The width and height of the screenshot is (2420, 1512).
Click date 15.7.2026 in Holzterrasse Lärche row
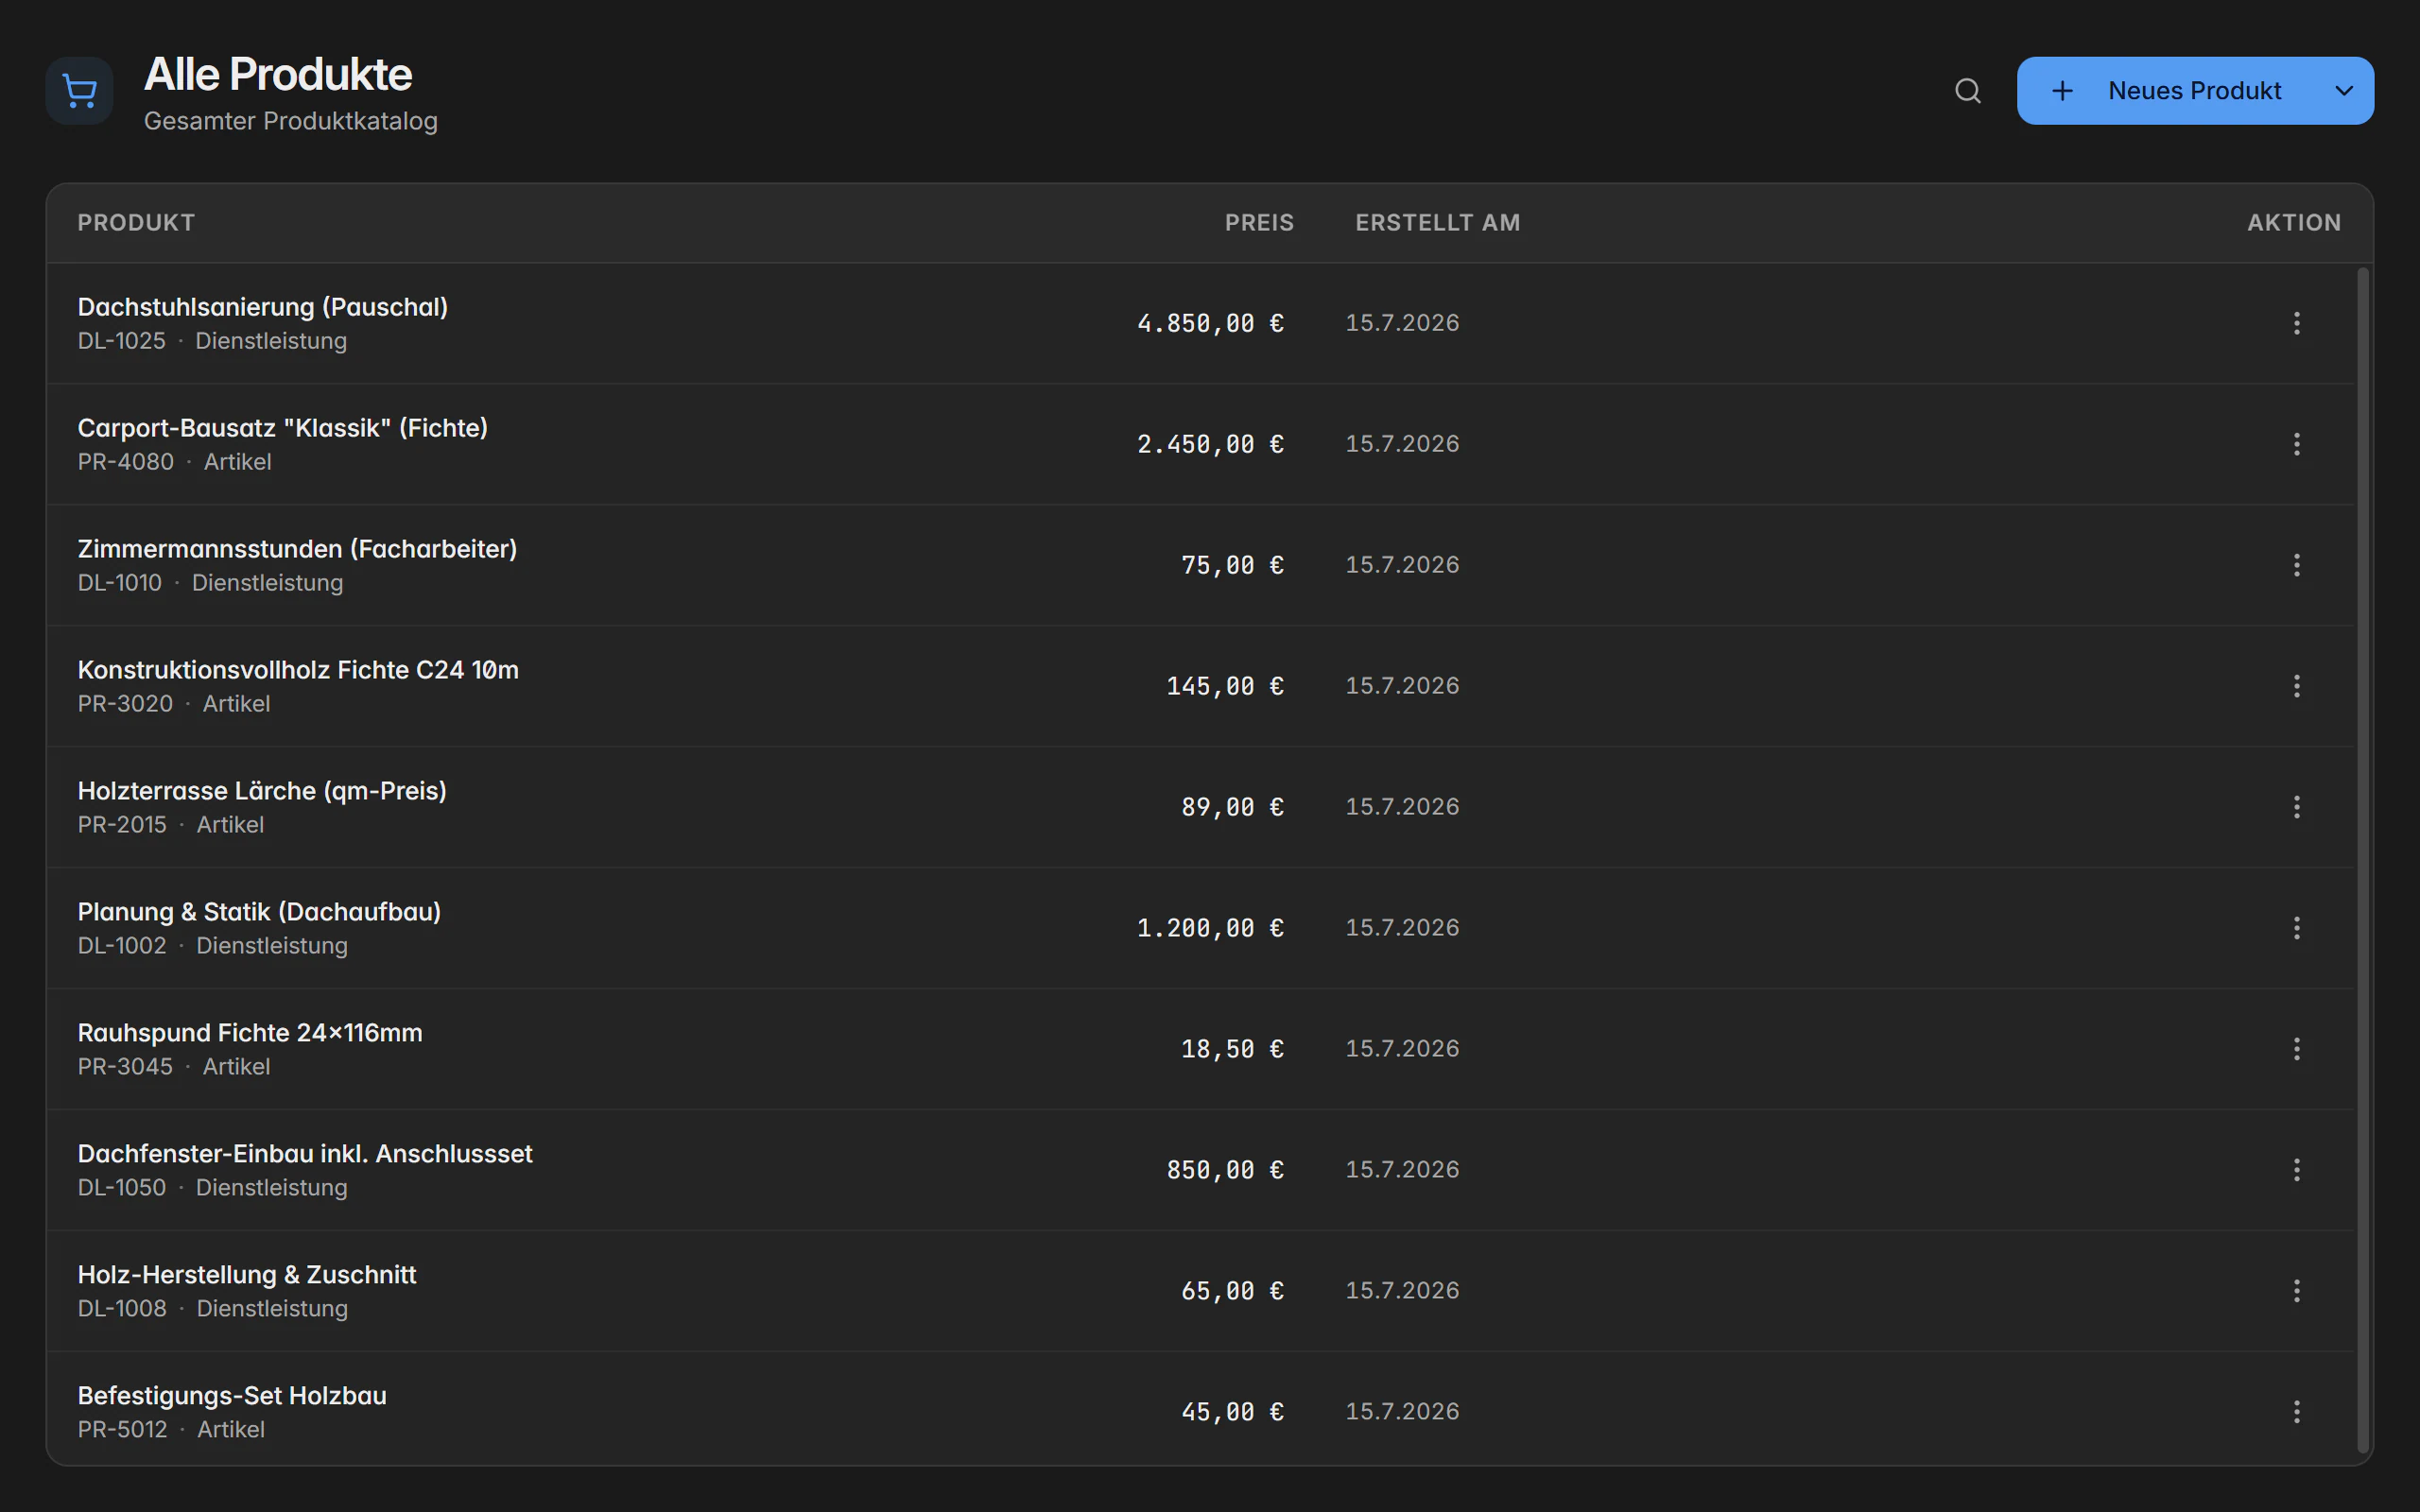1402,807
